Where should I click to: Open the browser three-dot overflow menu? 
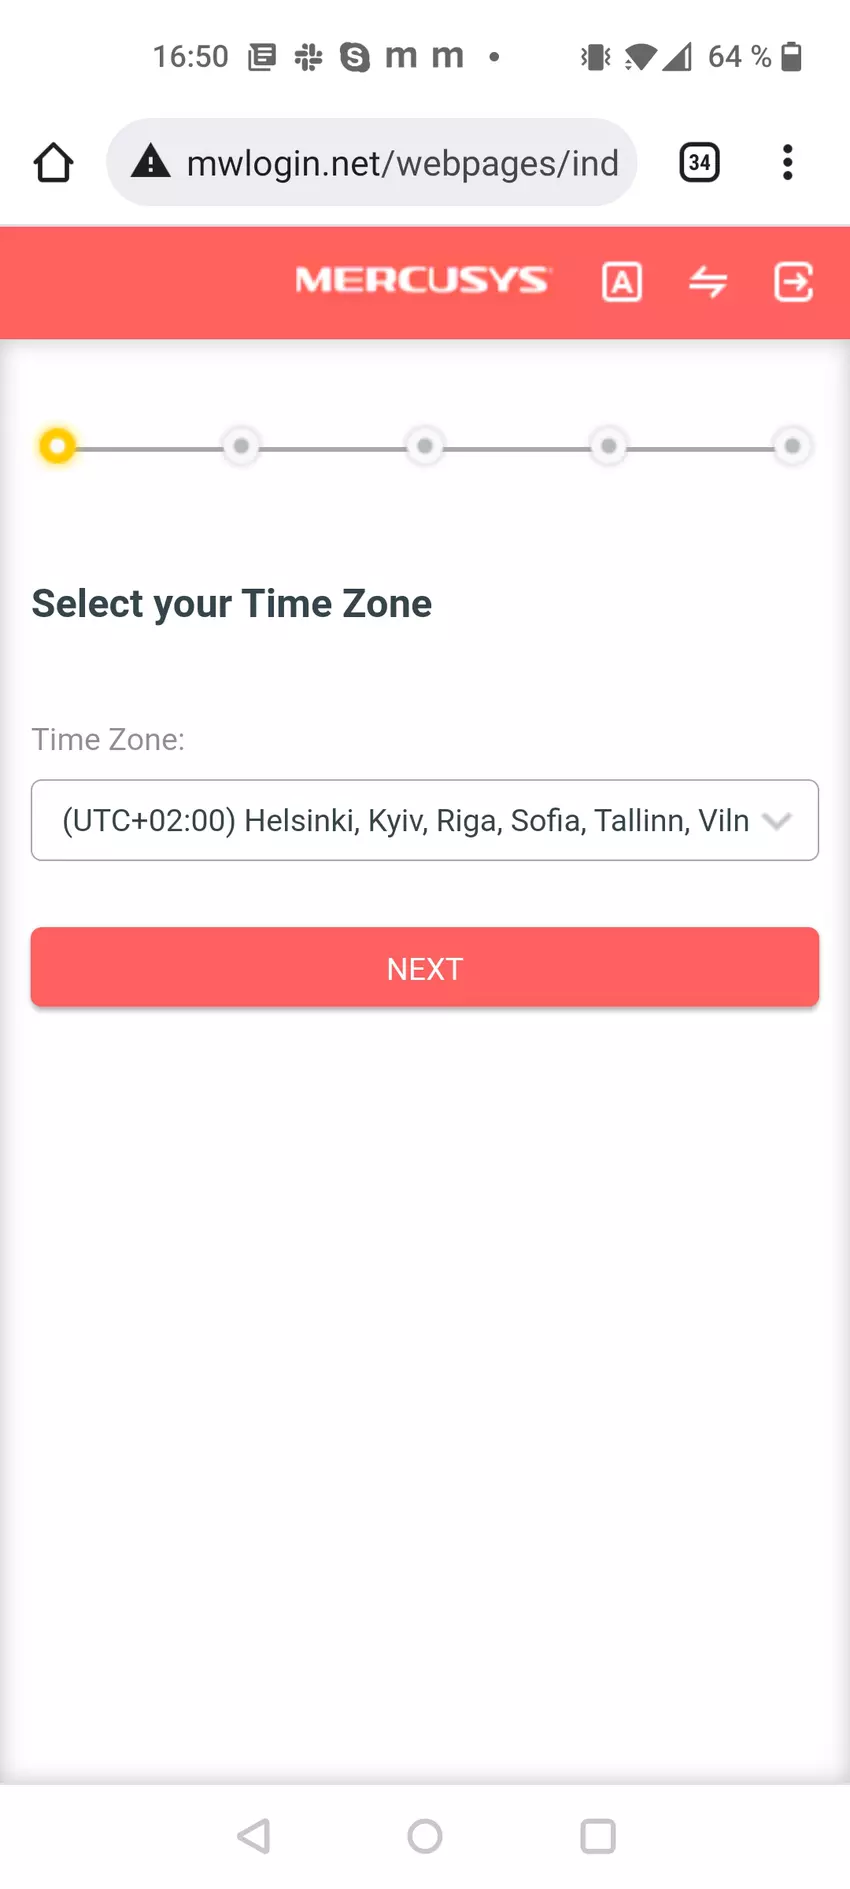pyautogui.click(x=788, y=162)
